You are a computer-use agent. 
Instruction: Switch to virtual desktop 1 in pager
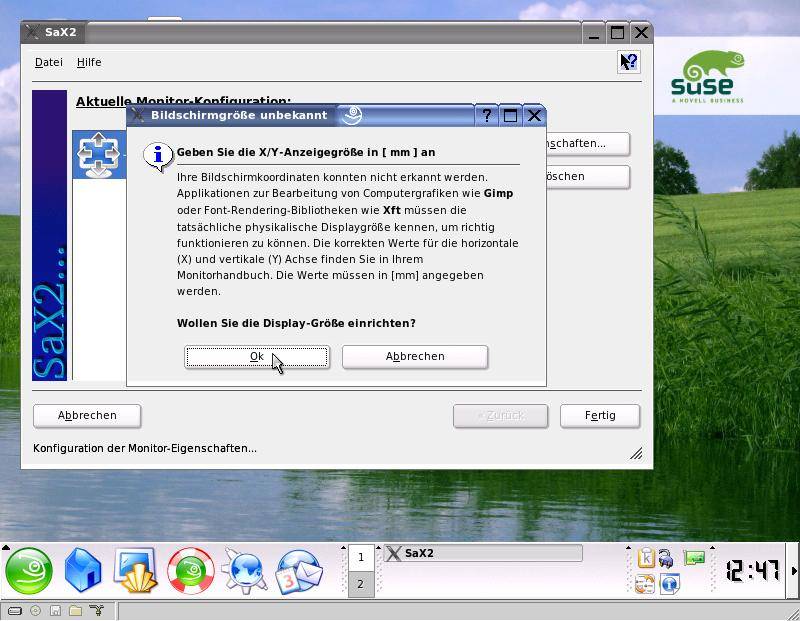[x=361, y=557]
